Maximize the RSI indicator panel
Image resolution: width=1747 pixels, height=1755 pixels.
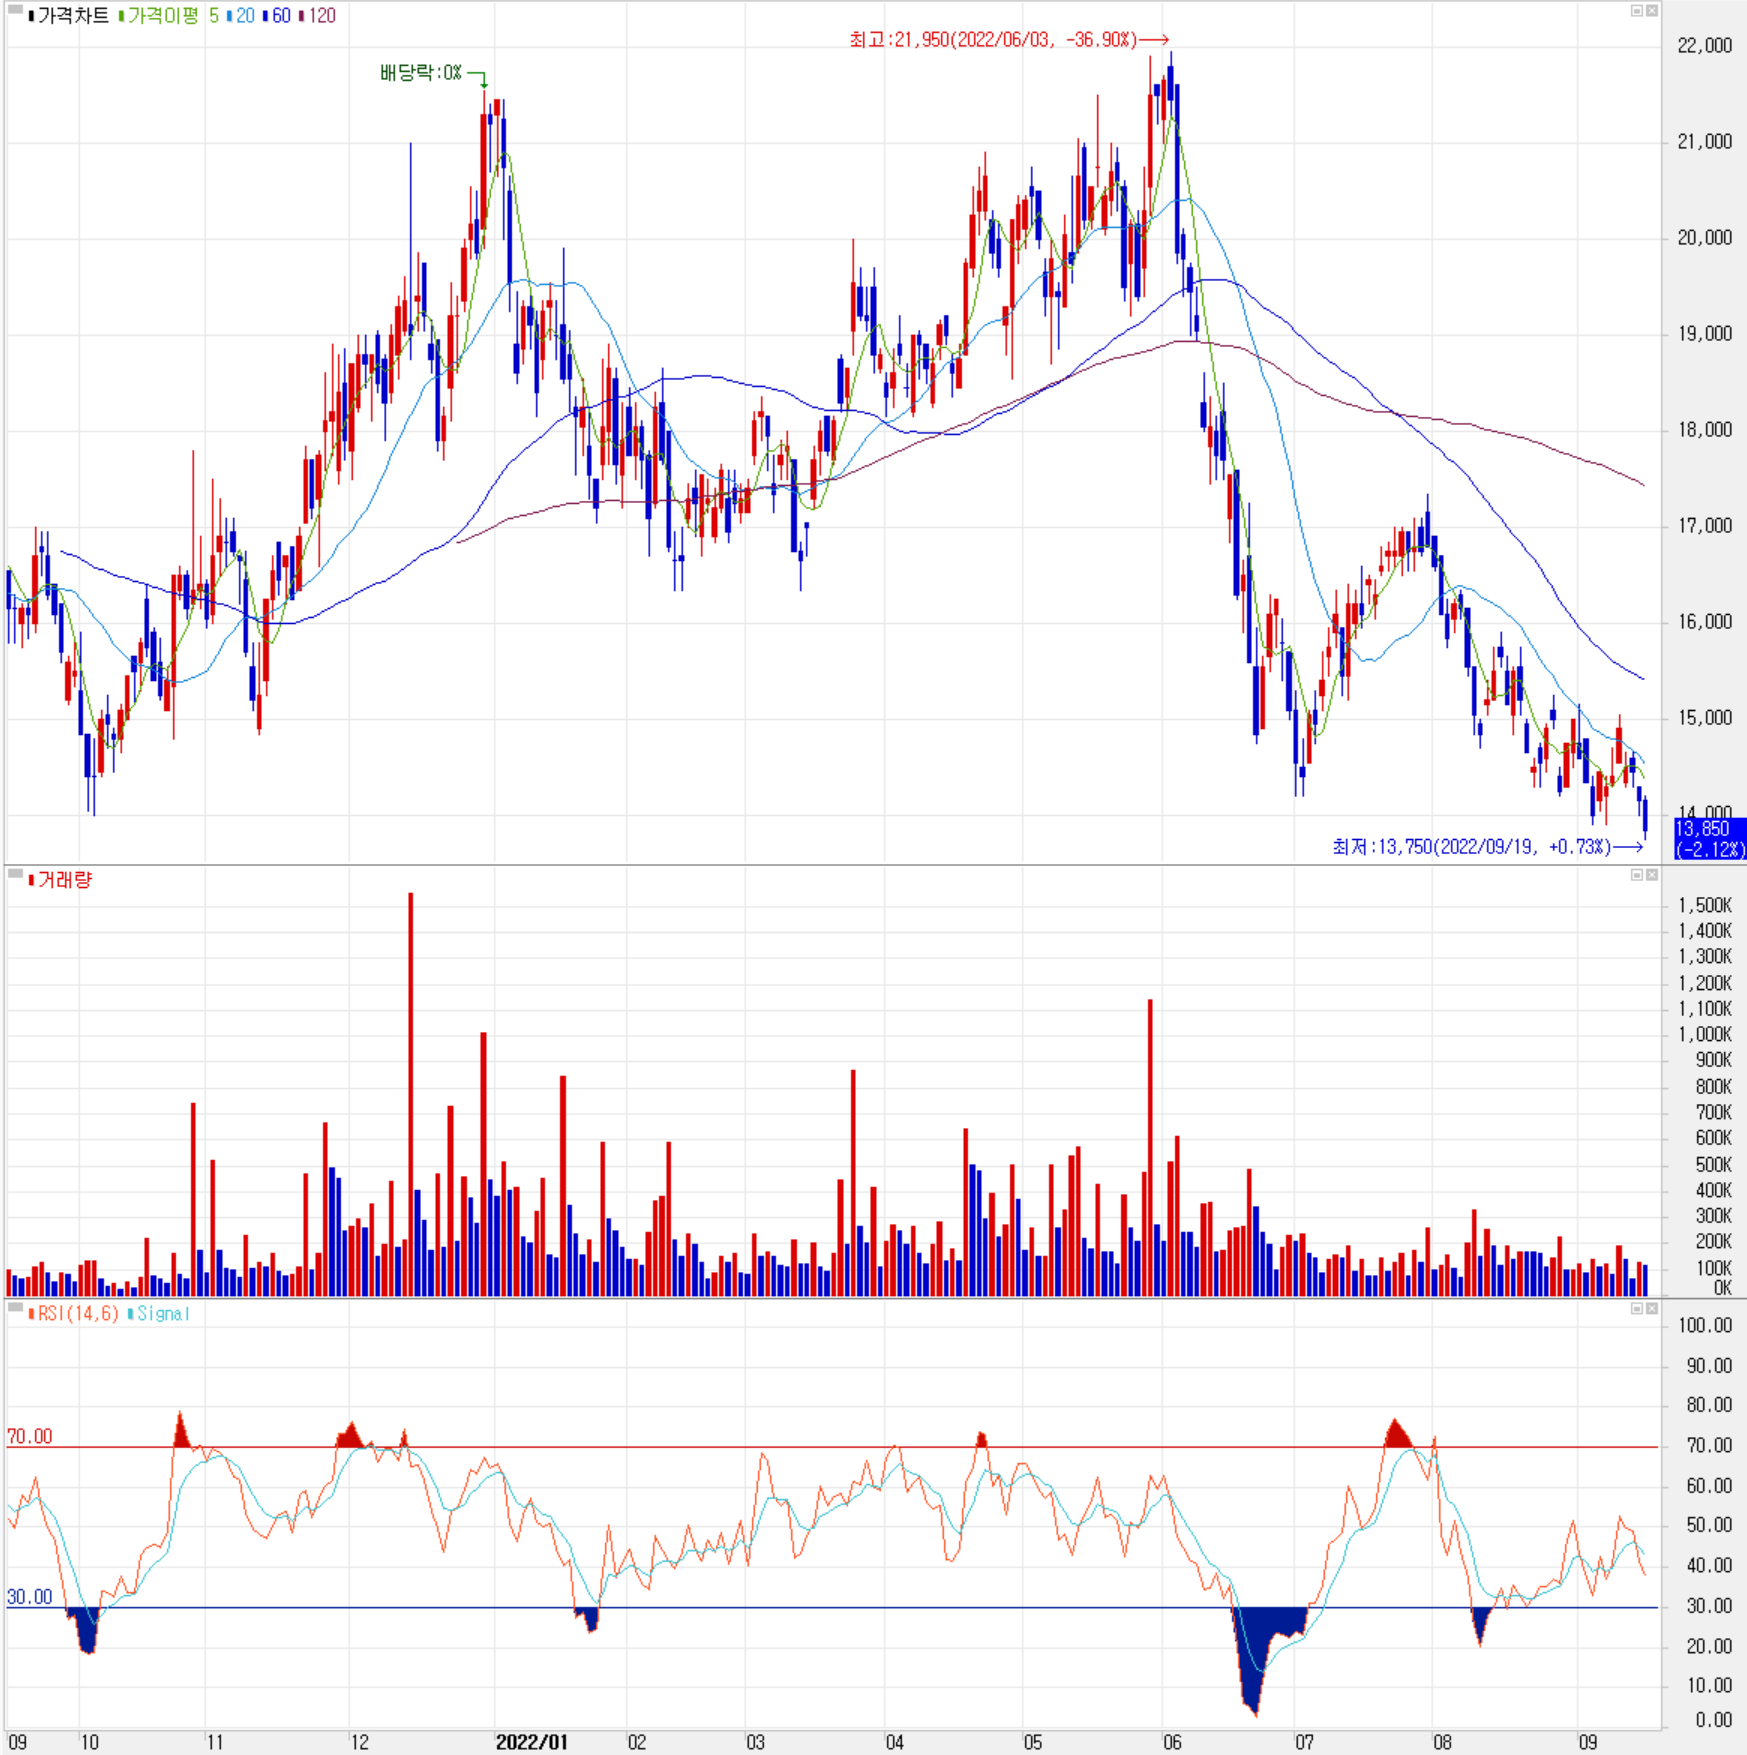[1637, 1308]
